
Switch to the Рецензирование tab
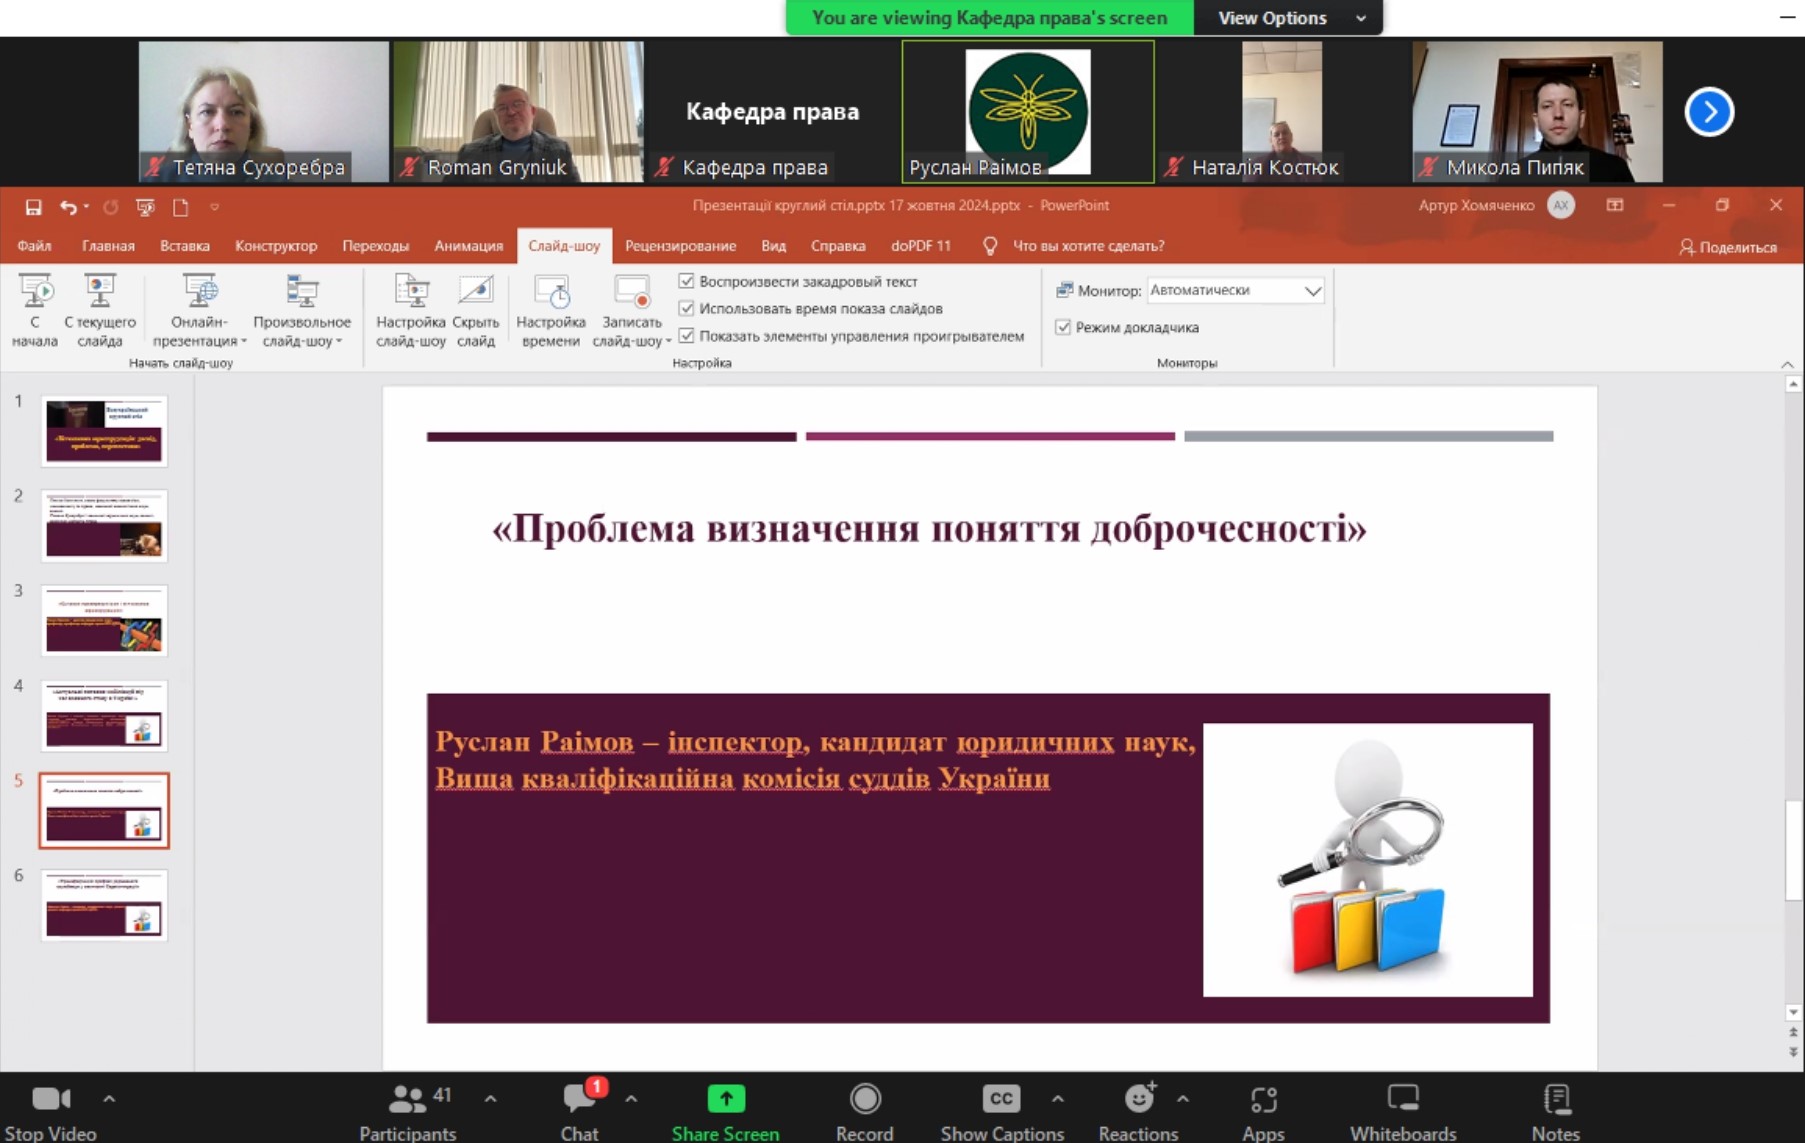point(680,246)
